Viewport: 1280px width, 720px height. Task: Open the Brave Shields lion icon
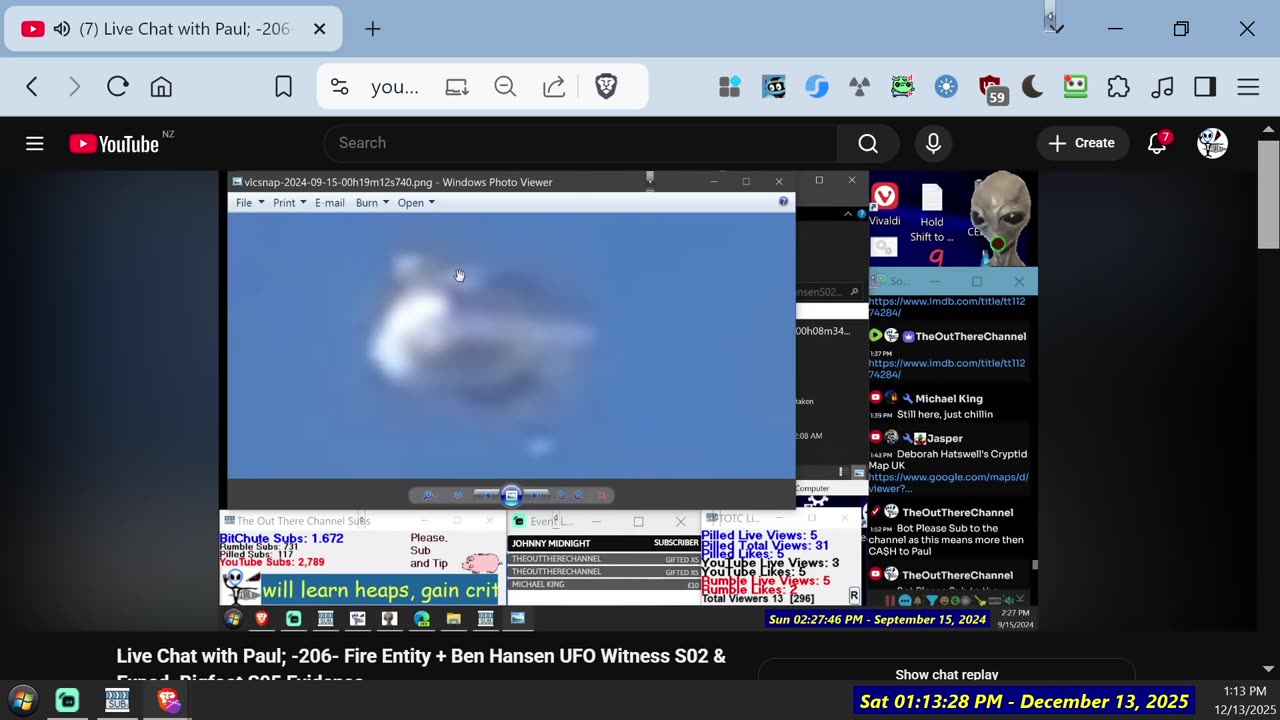(606, 87)
